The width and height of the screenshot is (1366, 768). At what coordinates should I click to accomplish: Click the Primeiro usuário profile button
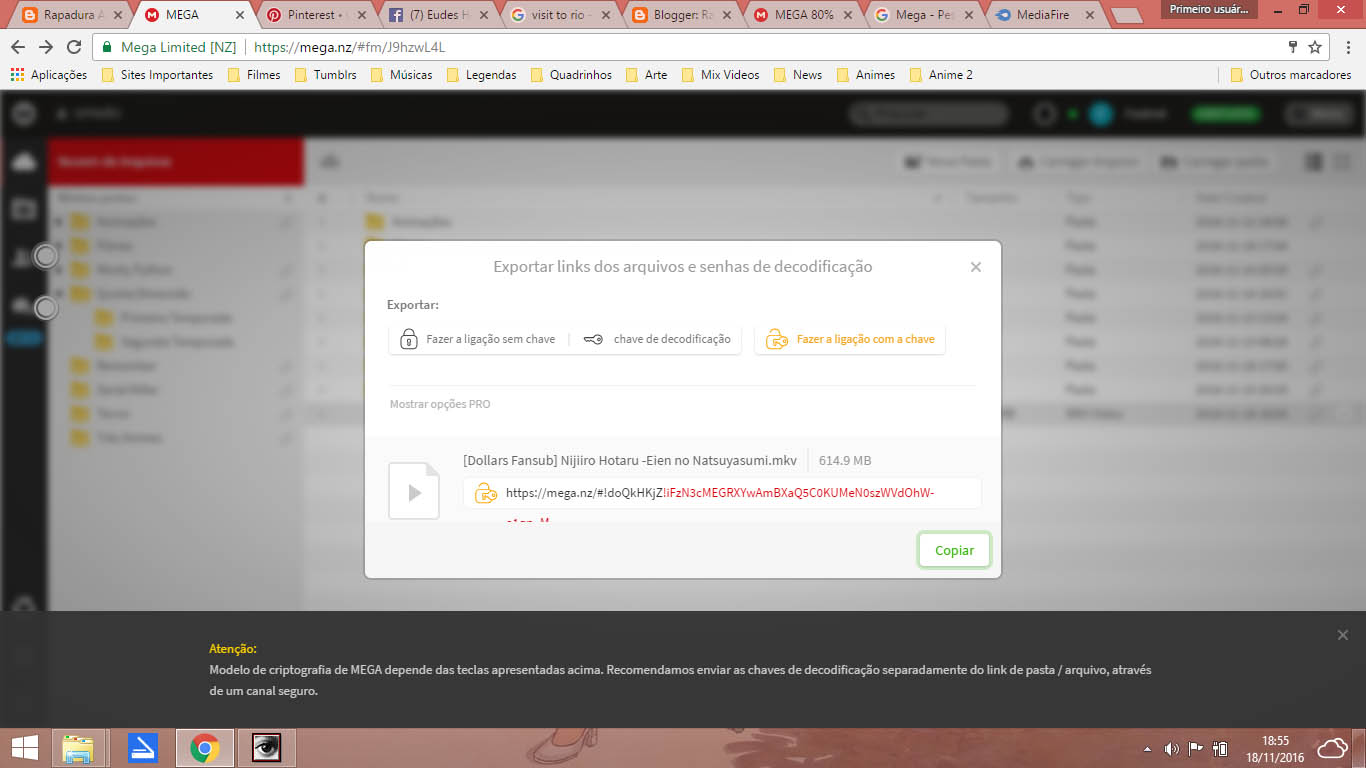pos(1207,9)
